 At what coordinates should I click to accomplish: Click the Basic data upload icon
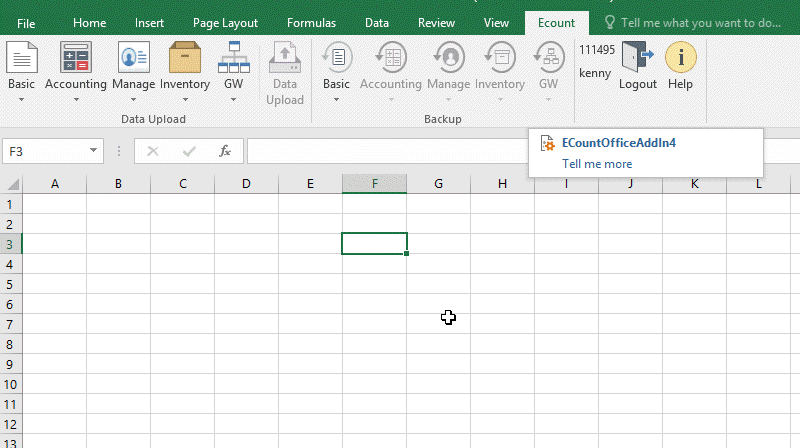click(x=21, y=57)
